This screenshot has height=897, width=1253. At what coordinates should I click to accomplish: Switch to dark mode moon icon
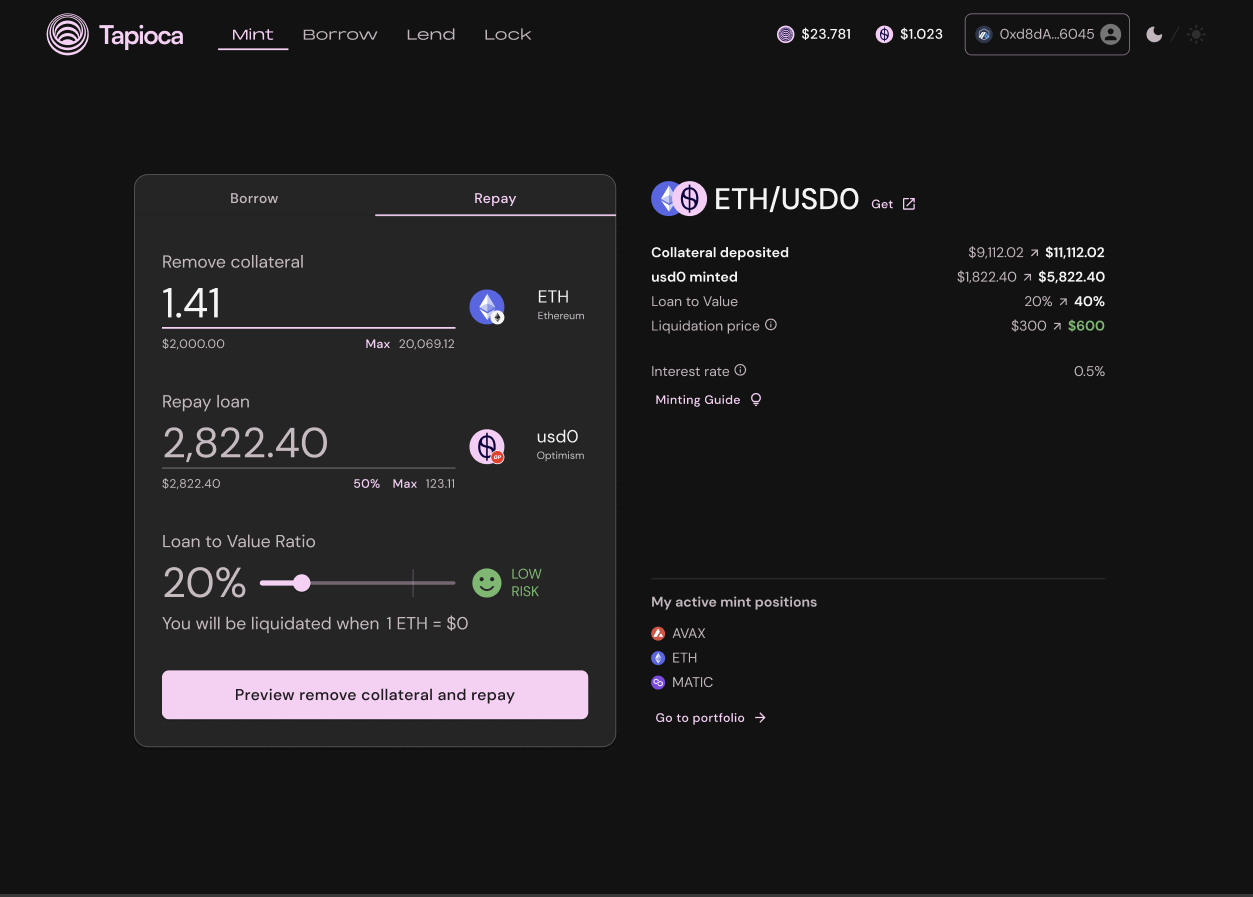point(1154,34)
